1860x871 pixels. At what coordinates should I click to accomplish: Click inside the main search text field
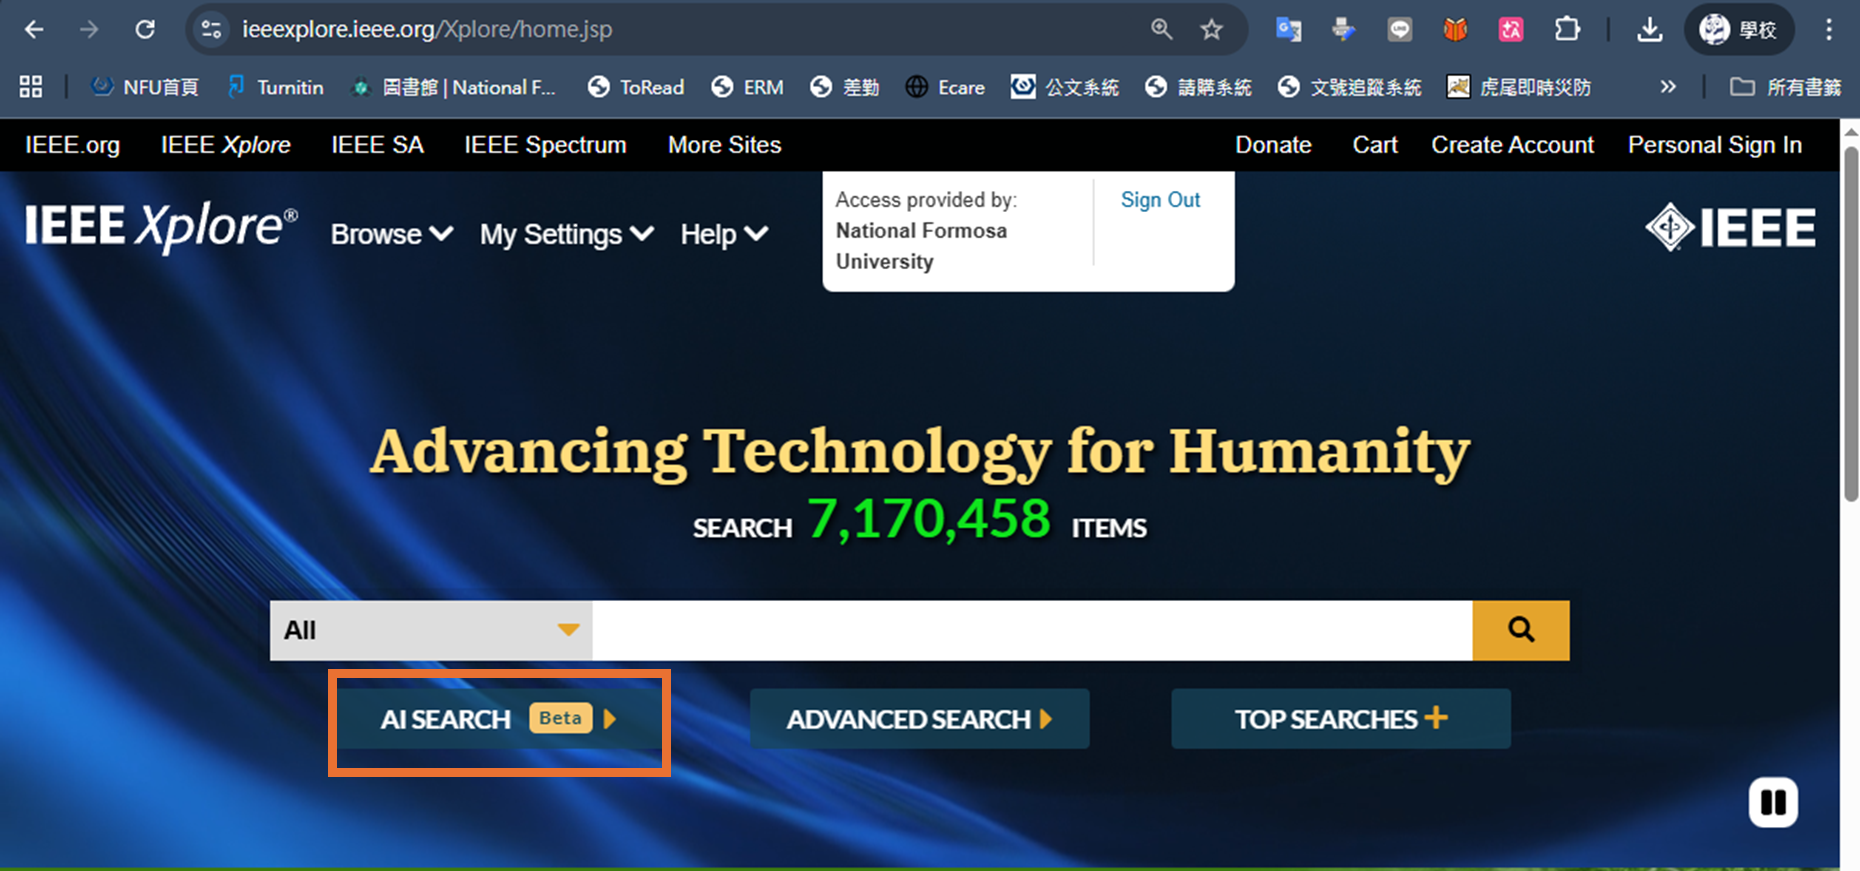(x=1031, y=630)
